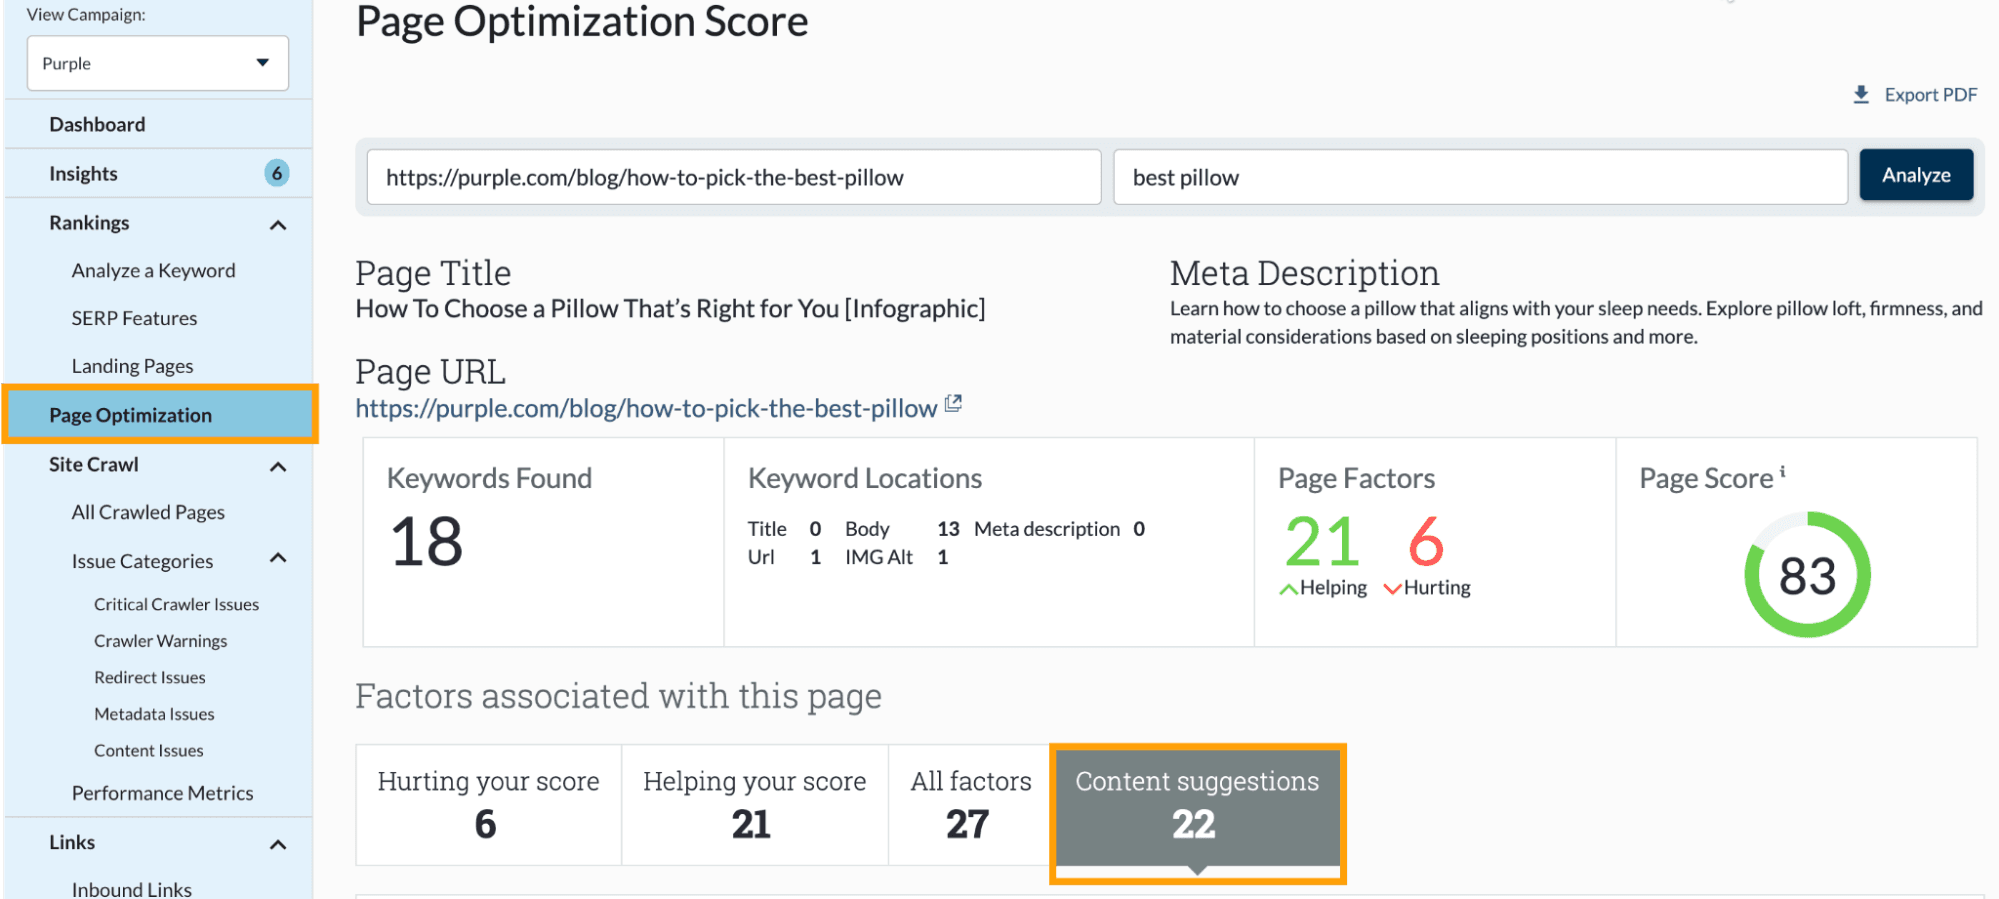Screen dimensions: 1999x899
Task: Open Critical Crawler Issues in sidebar
Action: tap(176, 604)
